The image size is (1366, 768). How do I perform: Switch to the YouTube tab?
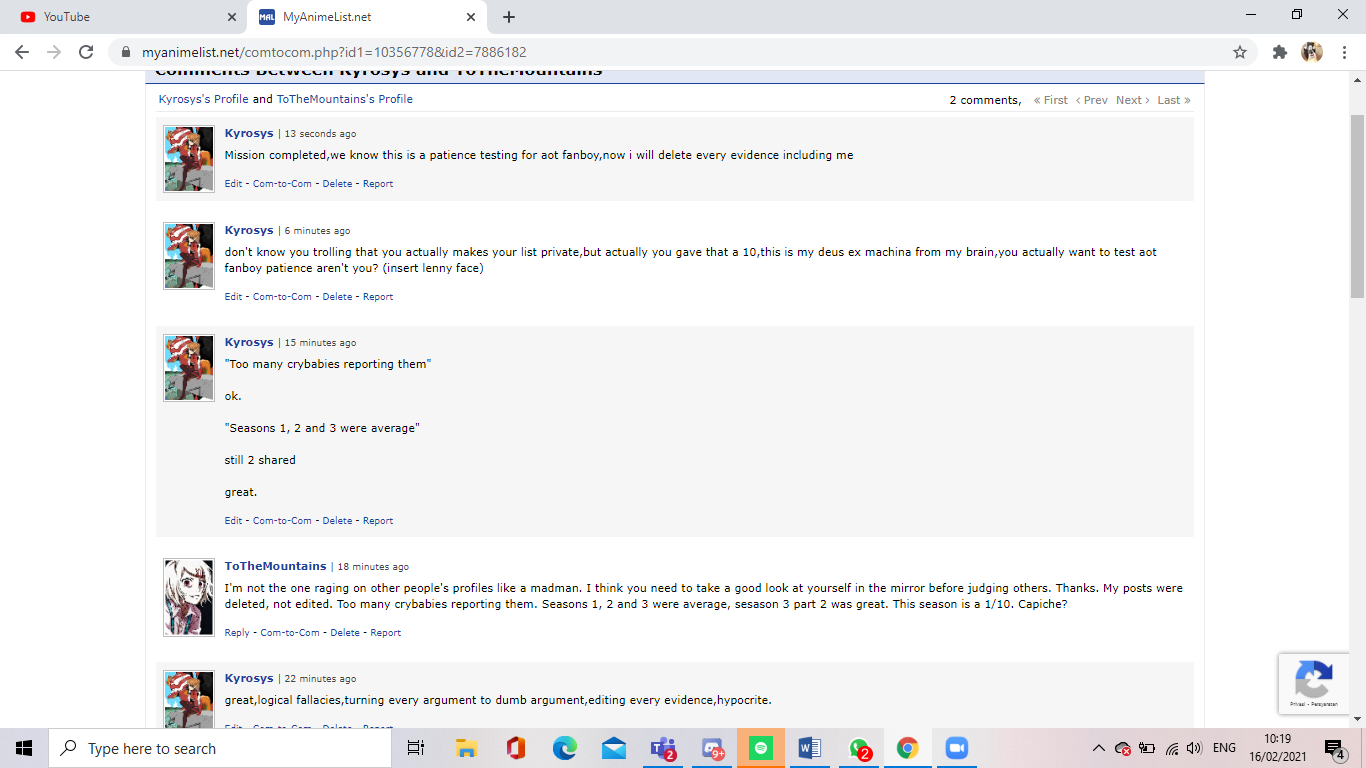pos(126,17)
